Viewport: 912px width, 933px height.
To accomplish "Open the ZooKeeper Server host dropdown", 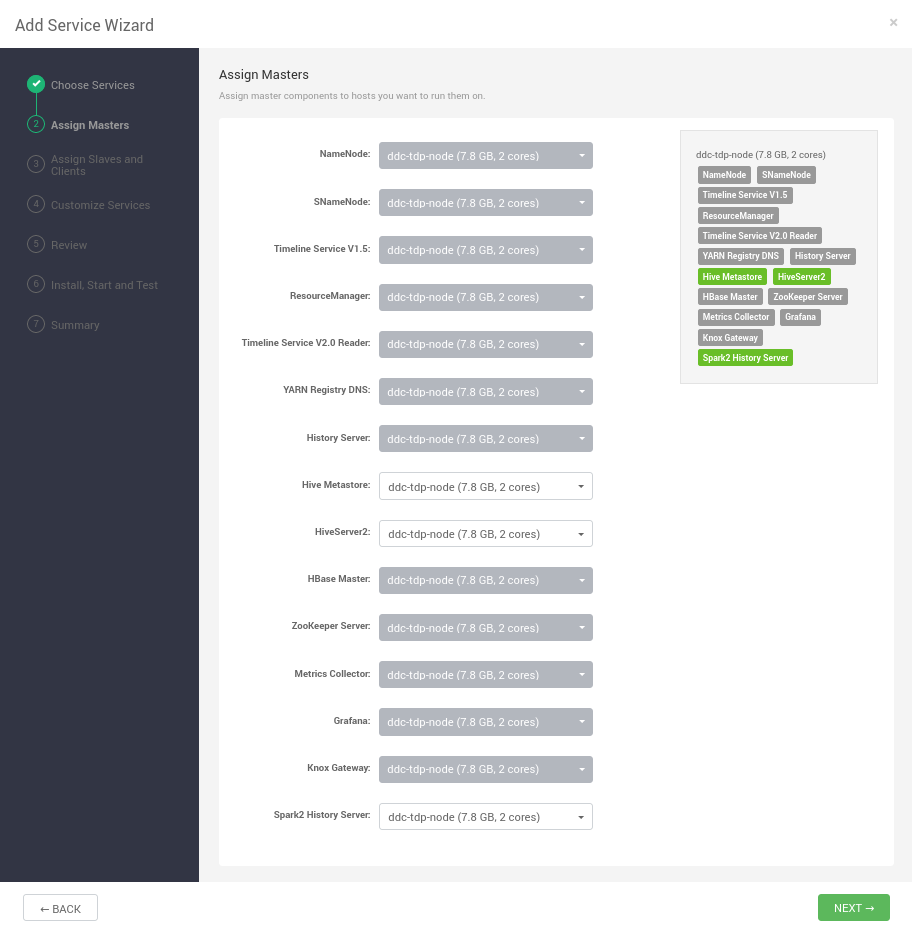I will 485,628.
